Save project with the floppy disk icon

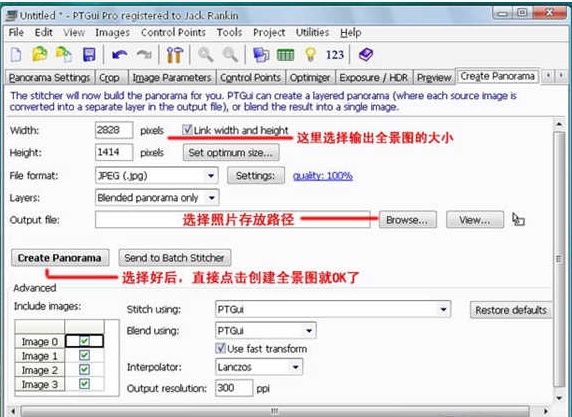click(89, 55)
